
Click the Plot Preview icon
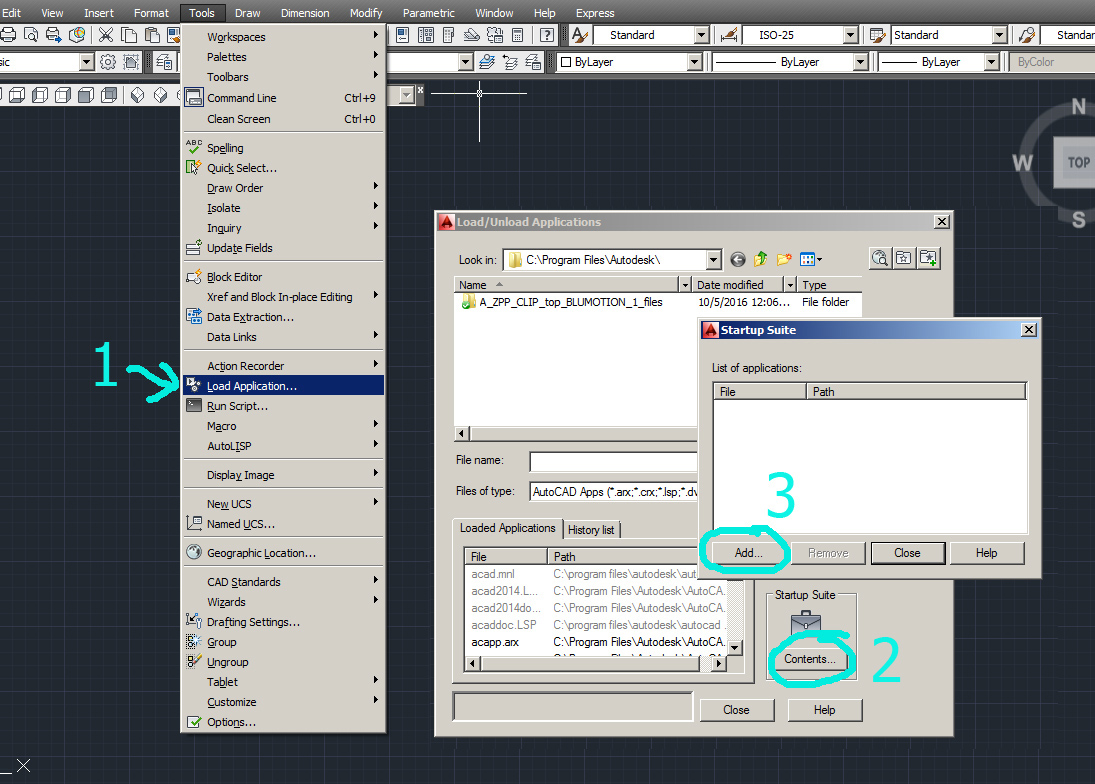(31, 35)
